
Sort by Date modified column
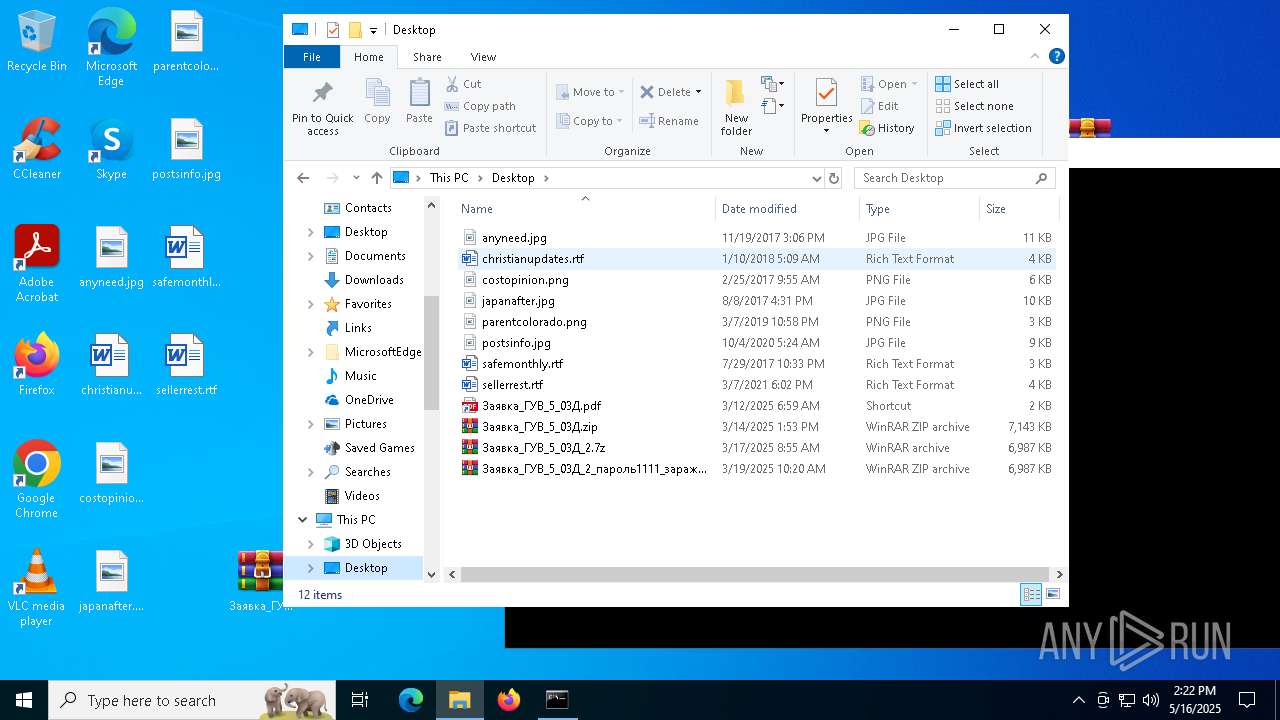pyautogui.click(x=787, y=209)
